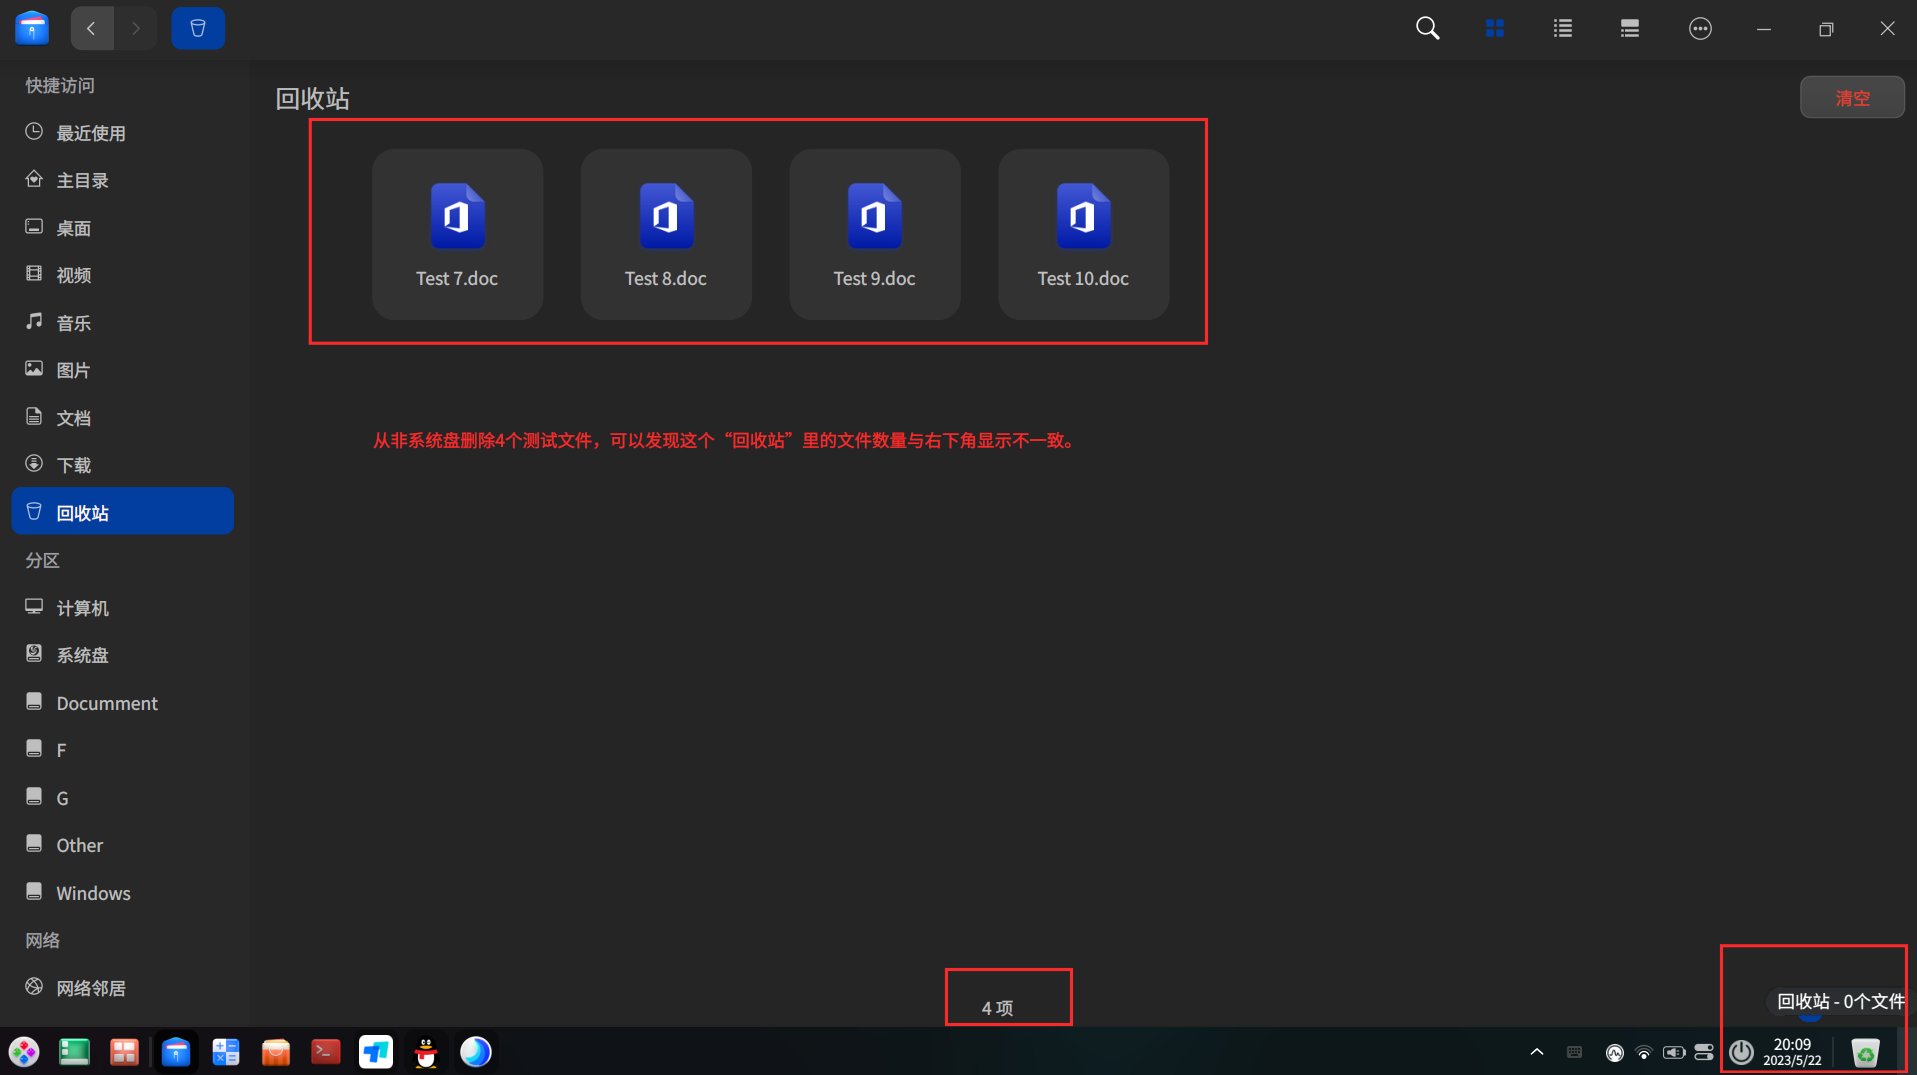This screenshot has width=1917, height=1075.
Task: Launch QQ from the taskbar
Action: pos(425,1051)
